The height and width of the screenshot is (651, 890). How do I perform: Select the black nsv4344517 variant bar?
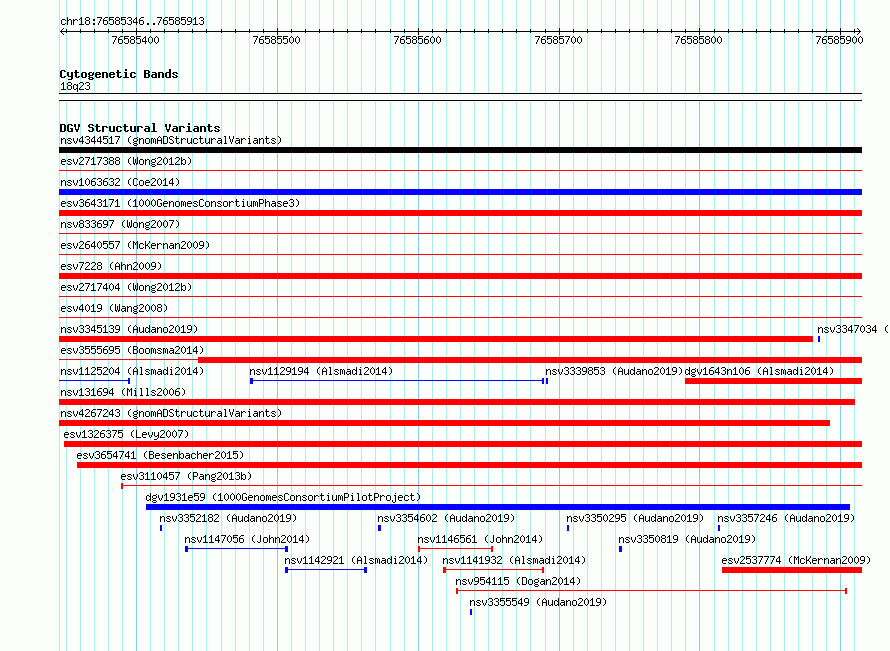[x=460, y=150]
